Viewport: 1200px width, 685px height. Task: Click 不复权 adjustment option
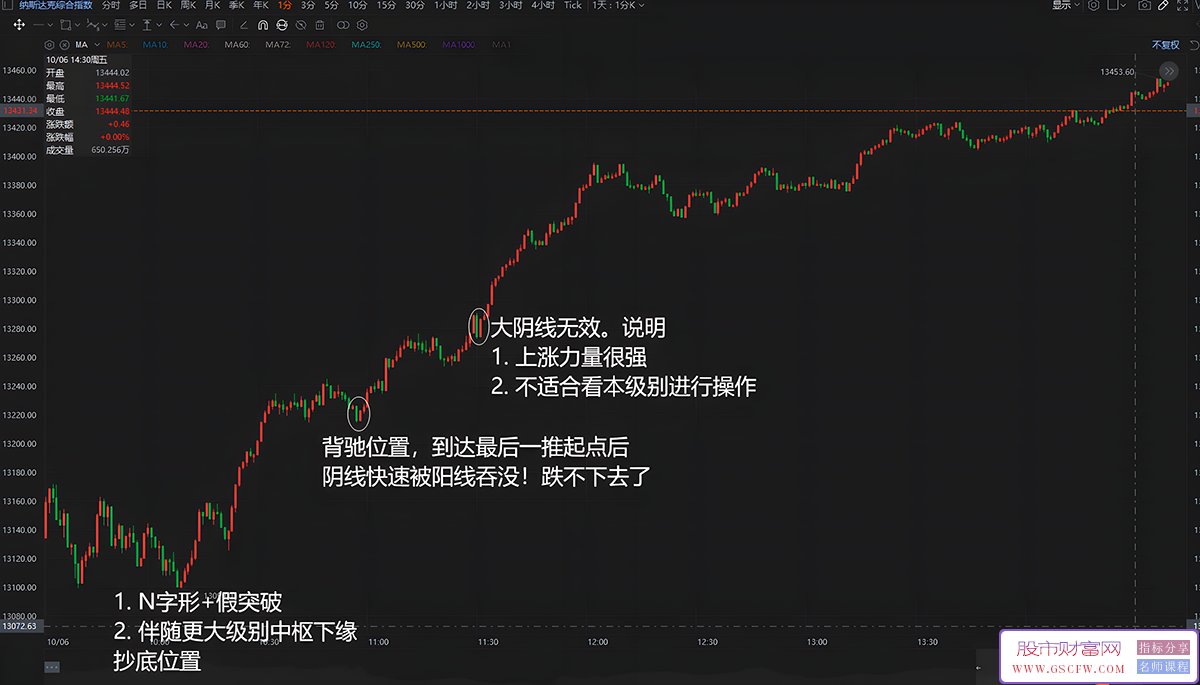(1166, 45)
